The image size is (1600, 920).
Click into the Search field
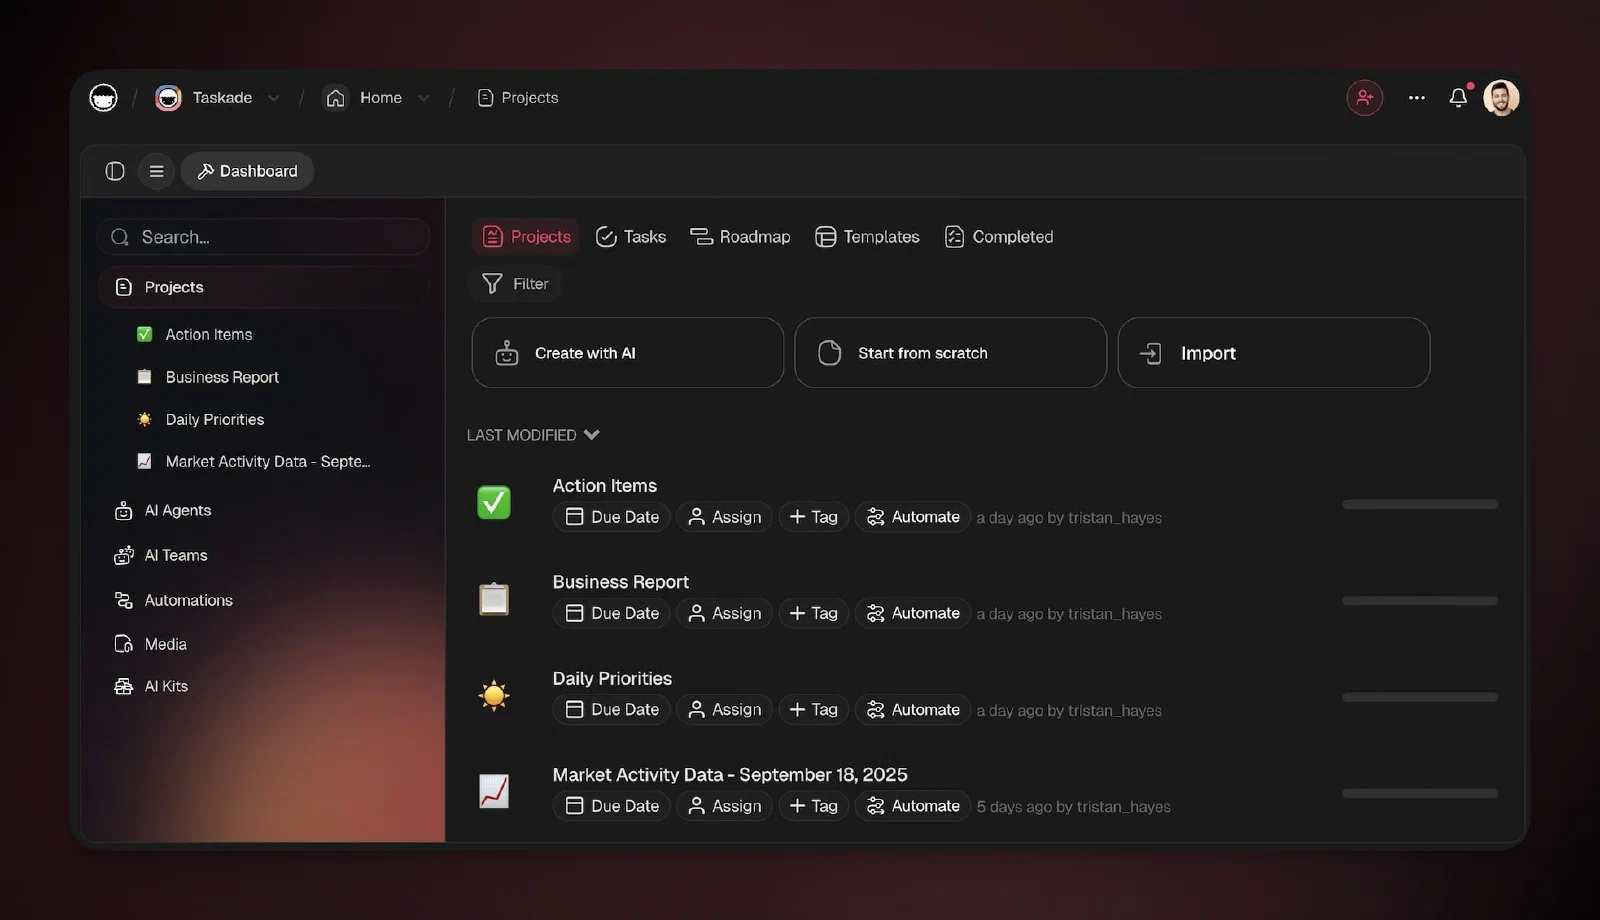click(x=264, y=237)
